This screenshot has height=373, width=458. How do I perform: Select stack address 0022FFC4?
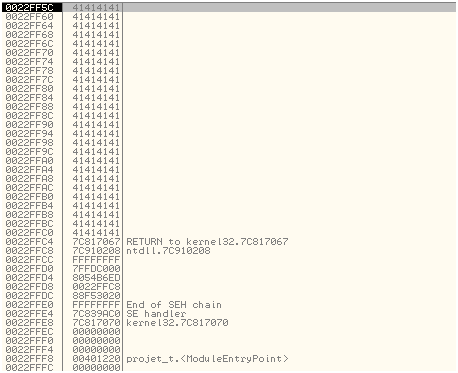(29, 242)
